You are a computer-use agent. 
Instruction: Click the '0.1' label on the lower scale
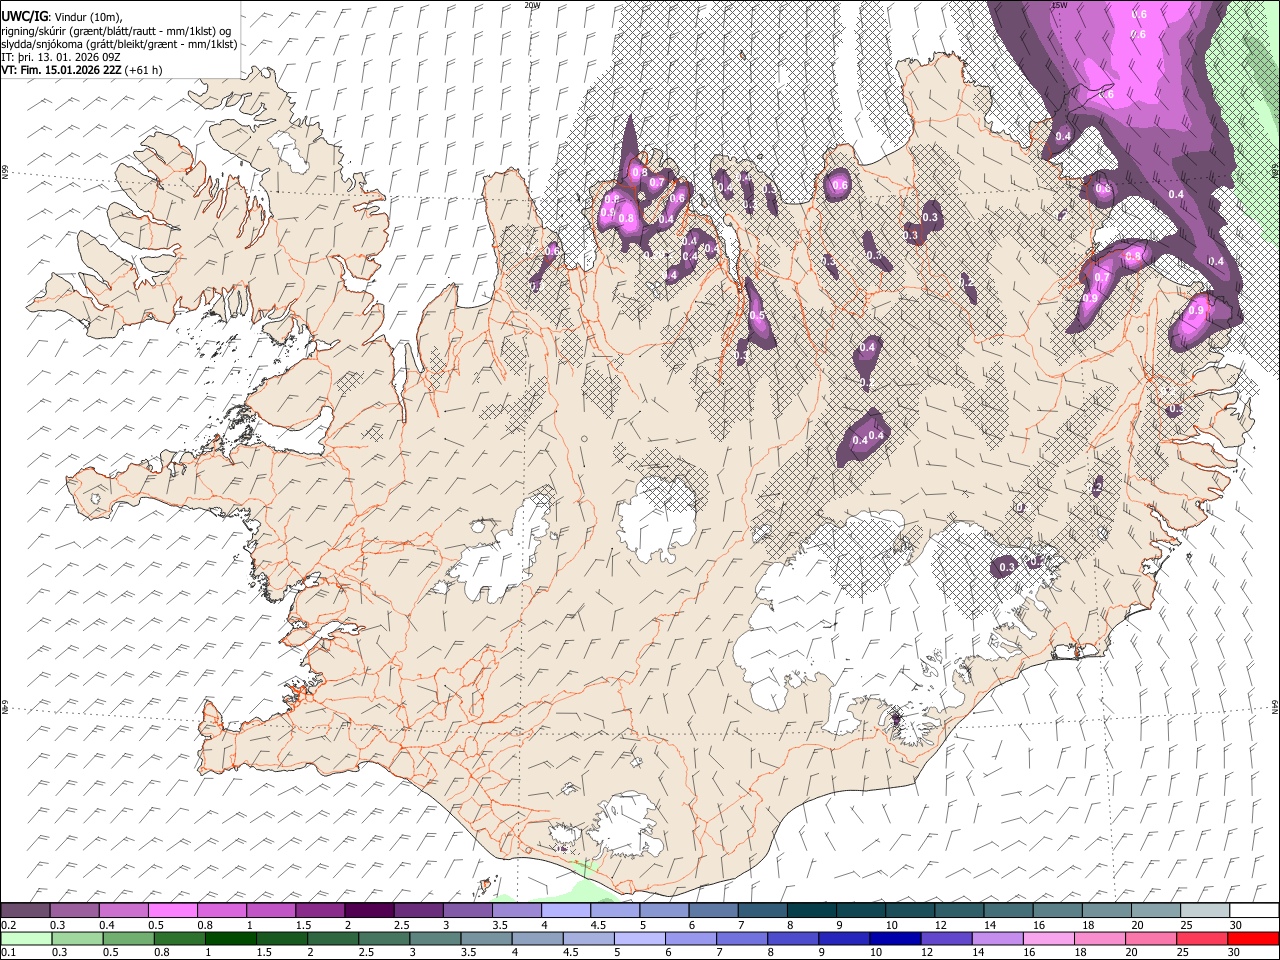[x=8, y=952]
